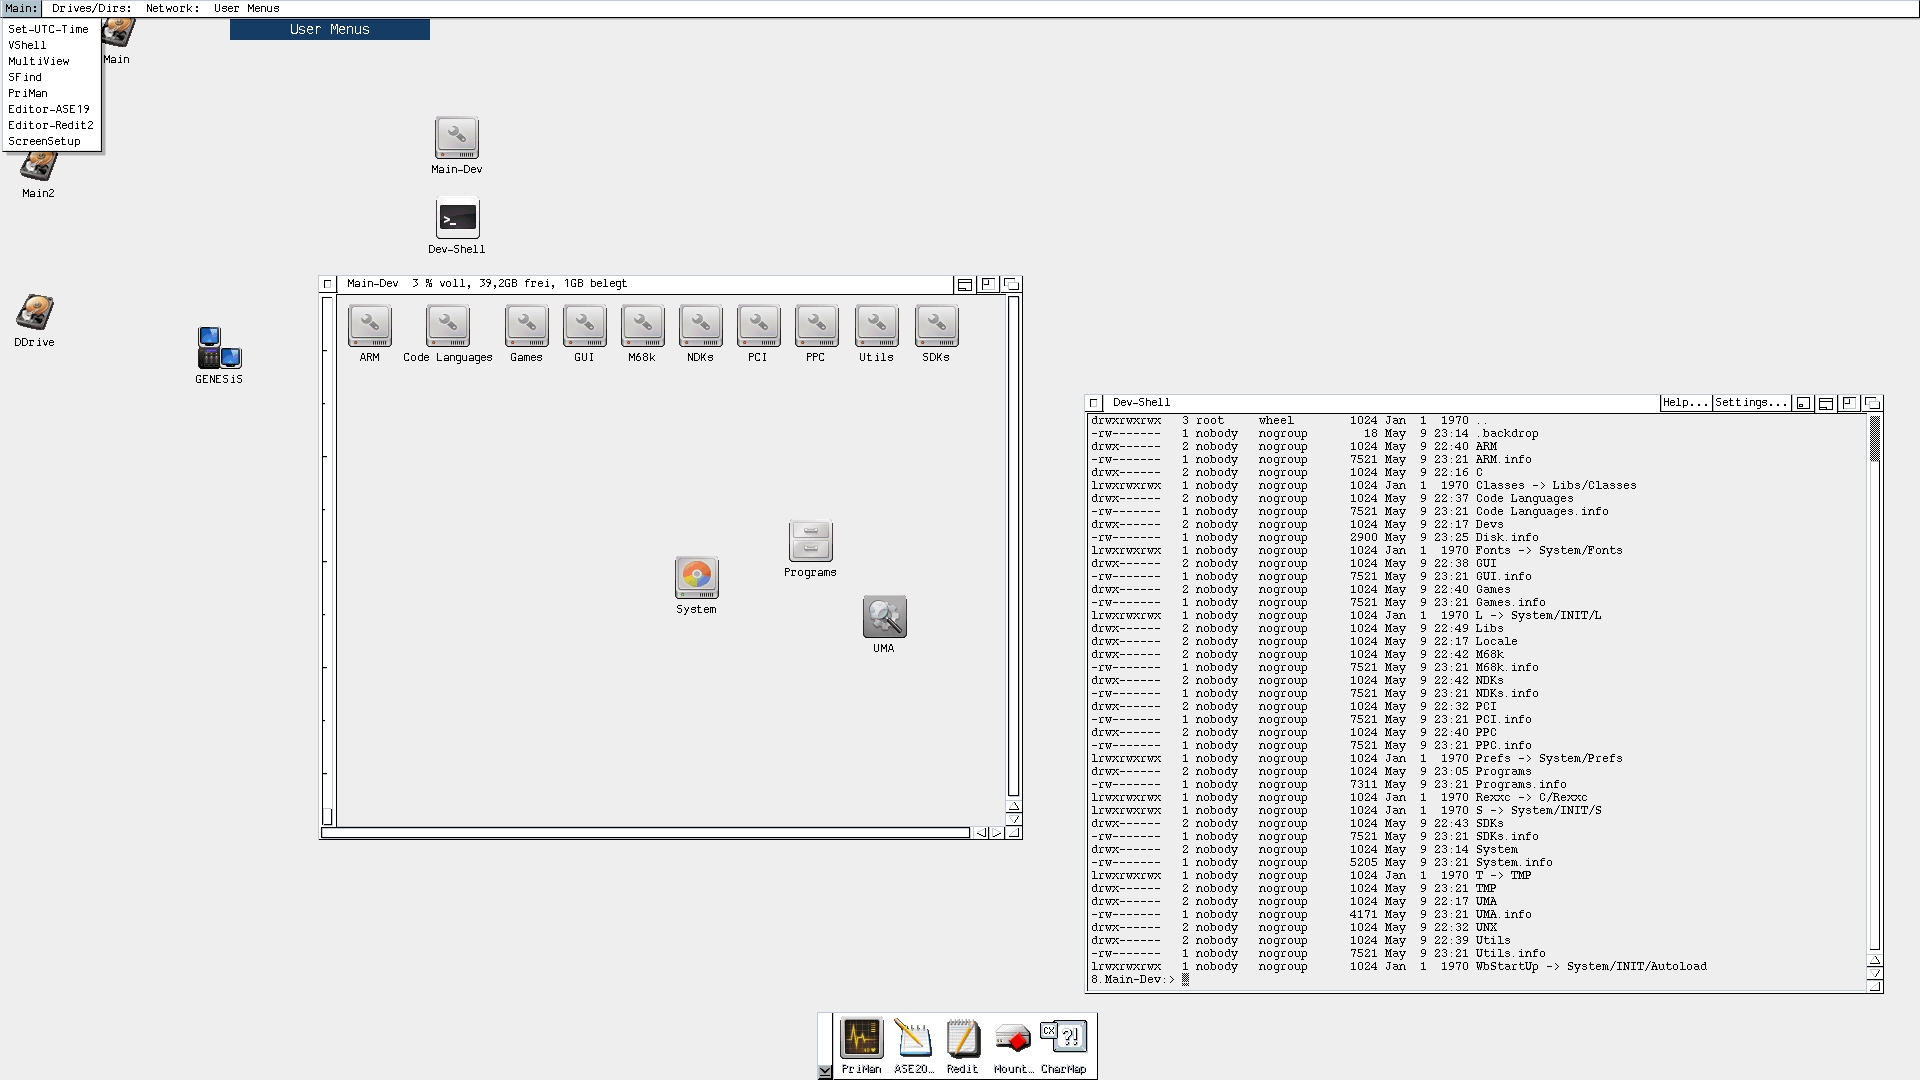Image resolution: width=1920 pixels, height=1080 pixels.
Task: Open the Dev-Shell desktop icon
Action: click(x=457, y=219)
